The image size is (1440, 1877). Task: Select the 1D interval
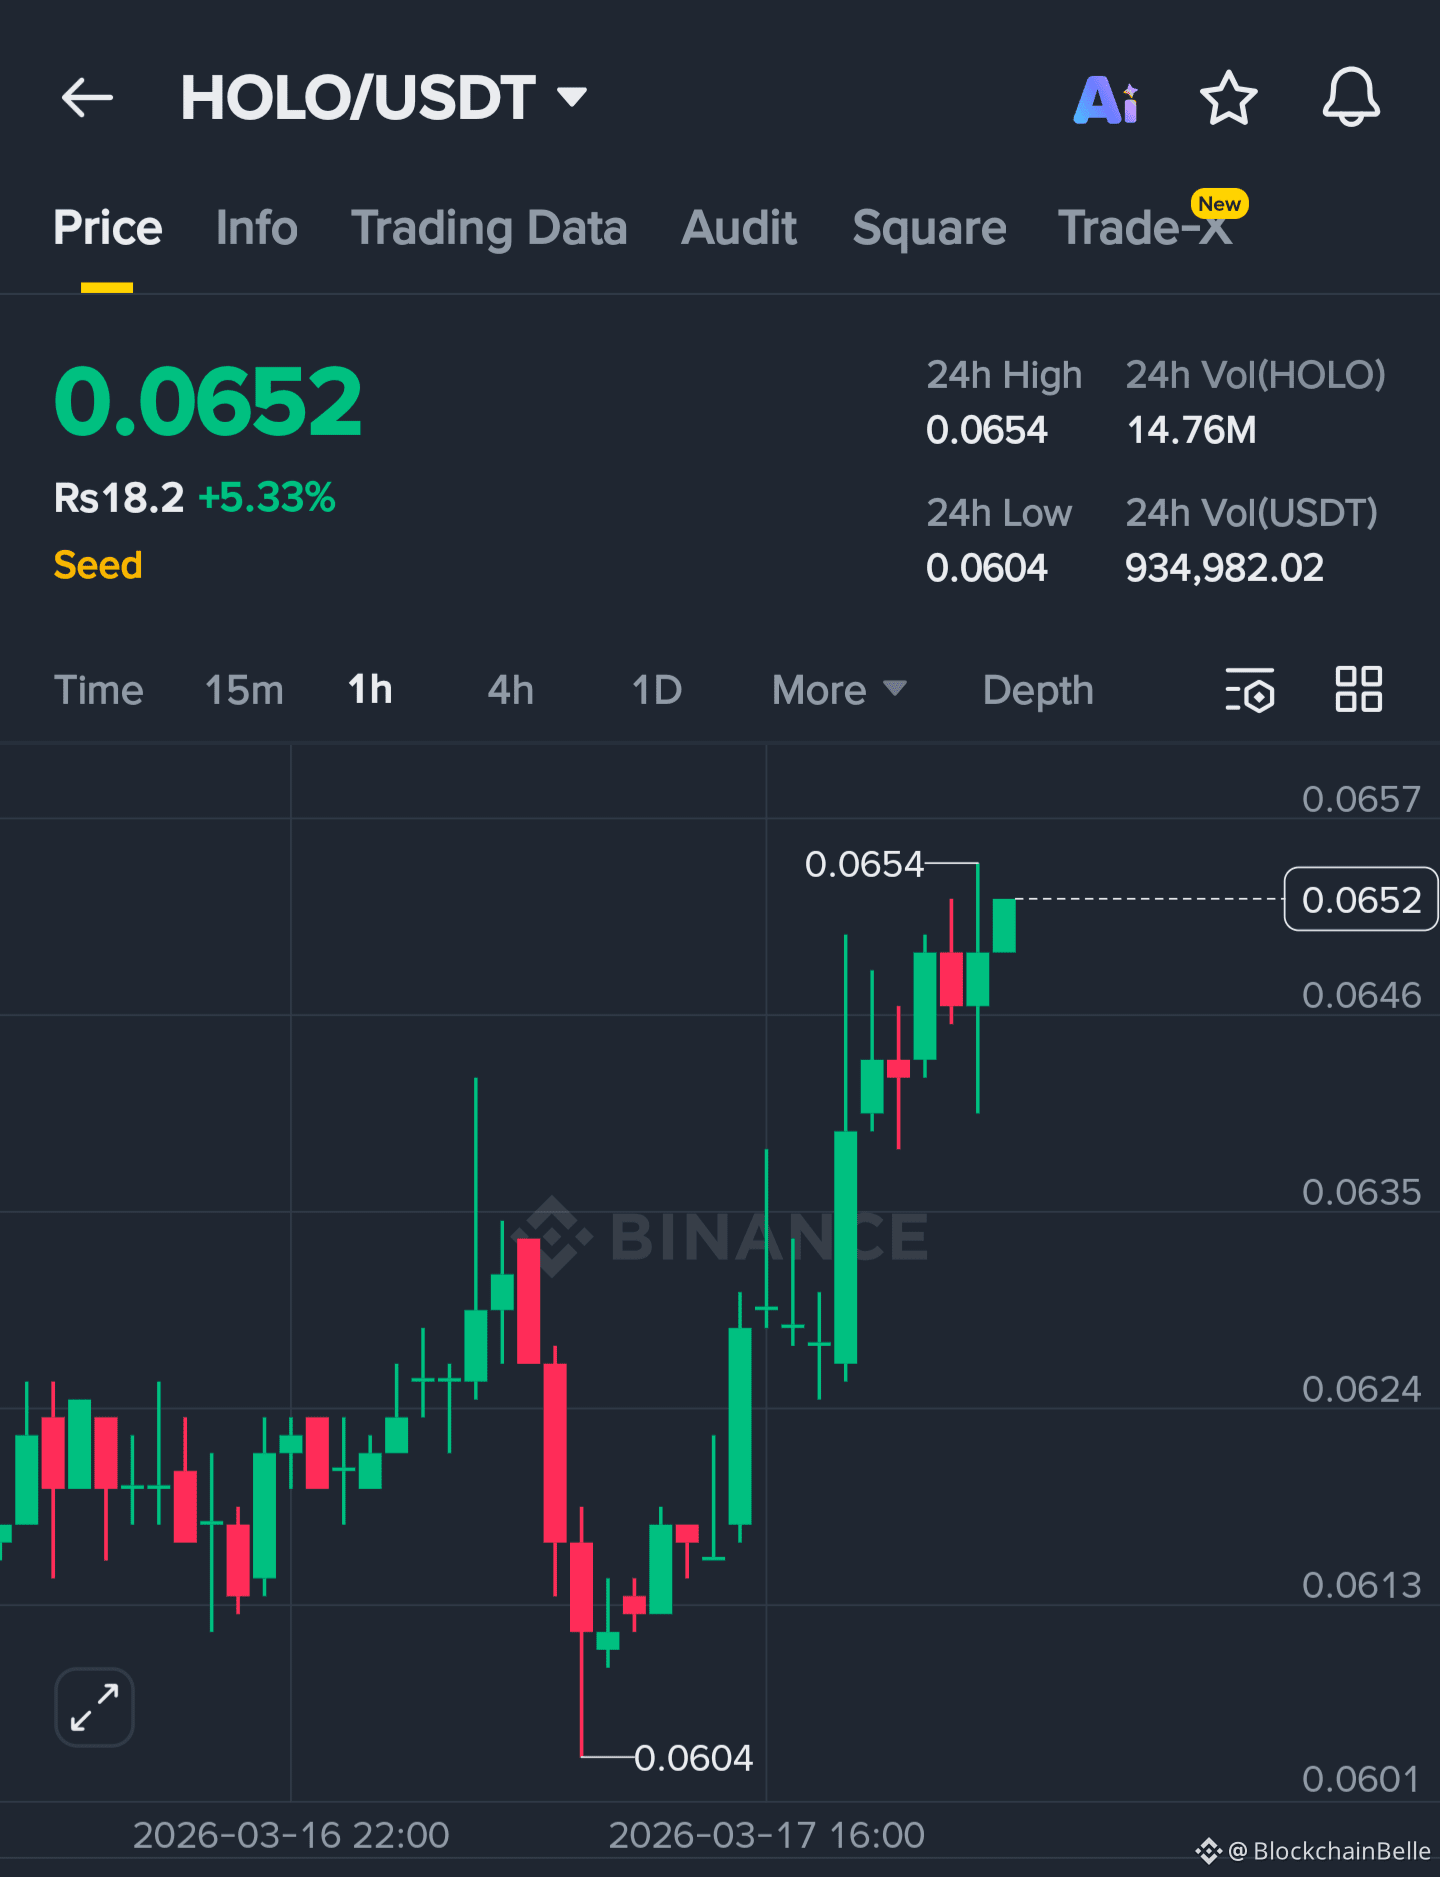657,690
